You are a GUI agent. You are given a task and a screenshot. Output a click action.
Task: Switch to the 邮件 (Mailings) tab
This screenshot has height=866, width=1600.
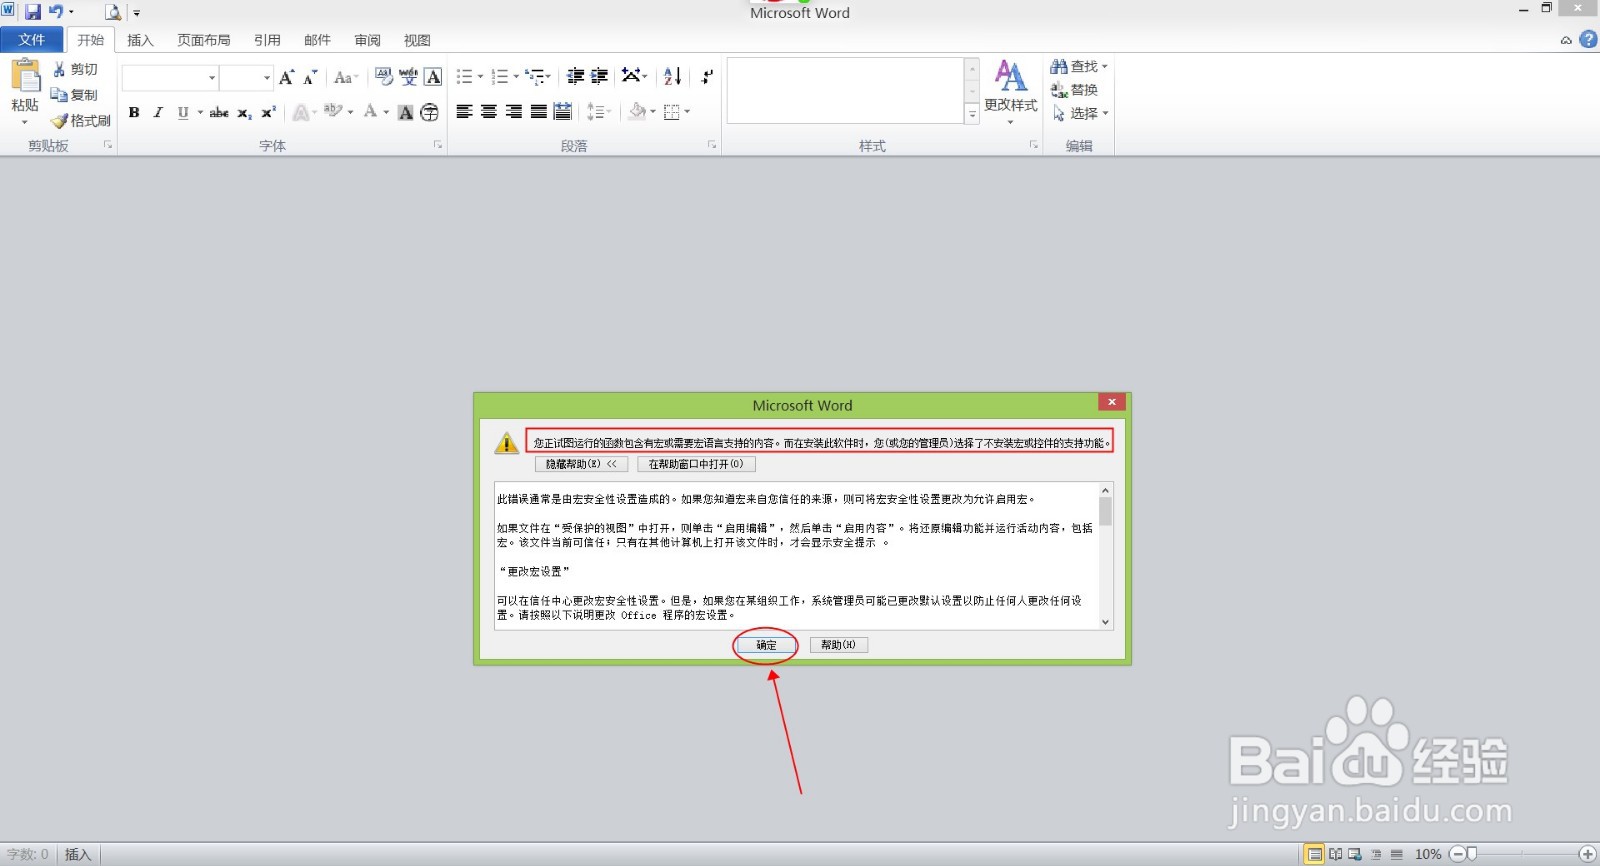coord(317,40)
